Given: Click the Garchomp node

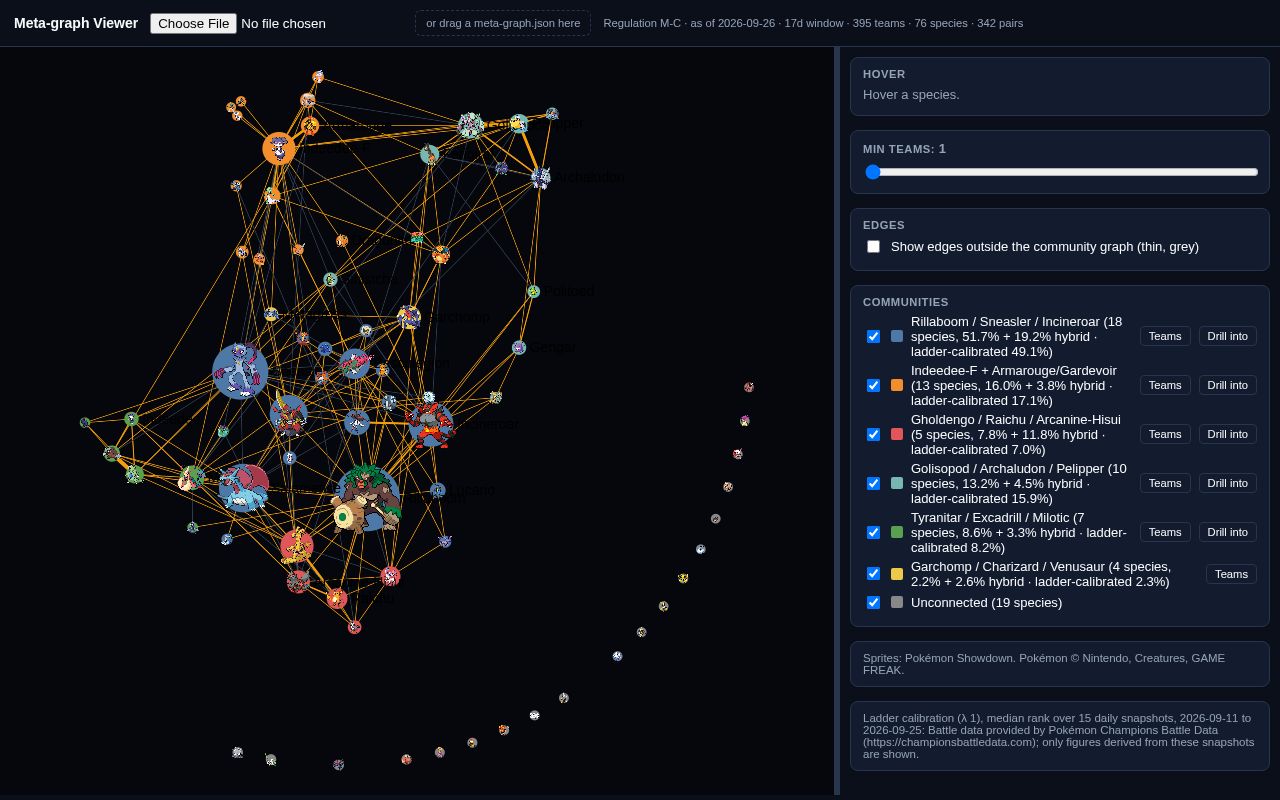Looking at the screenshot, I should 408,317.
